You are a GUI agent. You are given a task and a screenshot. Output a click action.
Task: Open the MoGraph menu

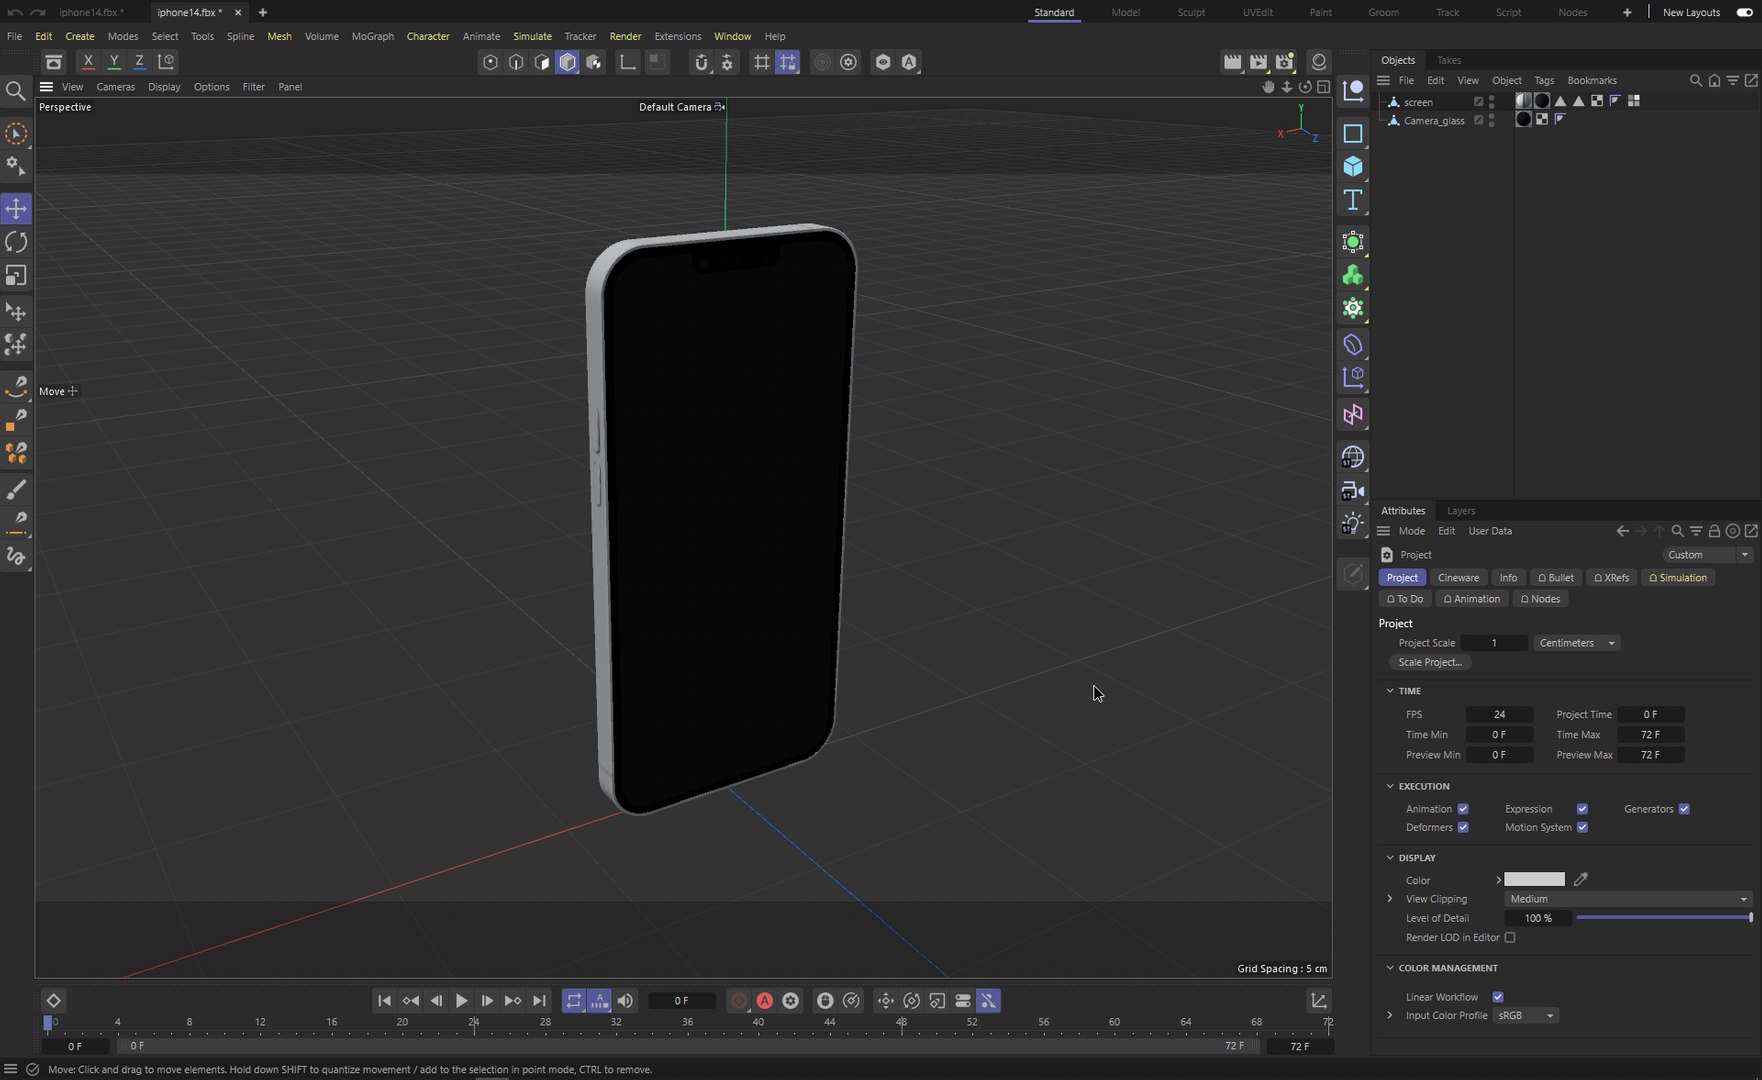click(373, 36)
